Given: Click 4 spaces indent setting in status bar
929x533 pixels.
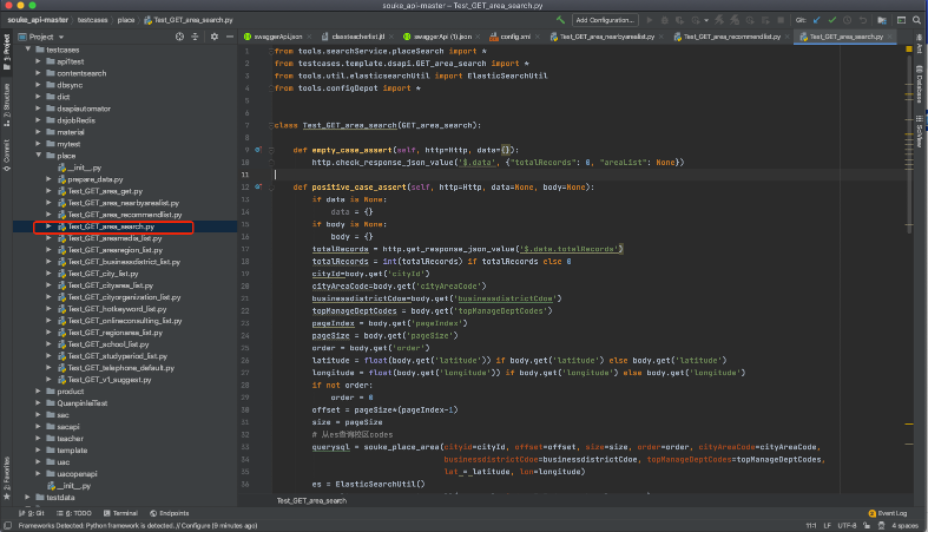Looking at the screenshot, I should point(905,526).
